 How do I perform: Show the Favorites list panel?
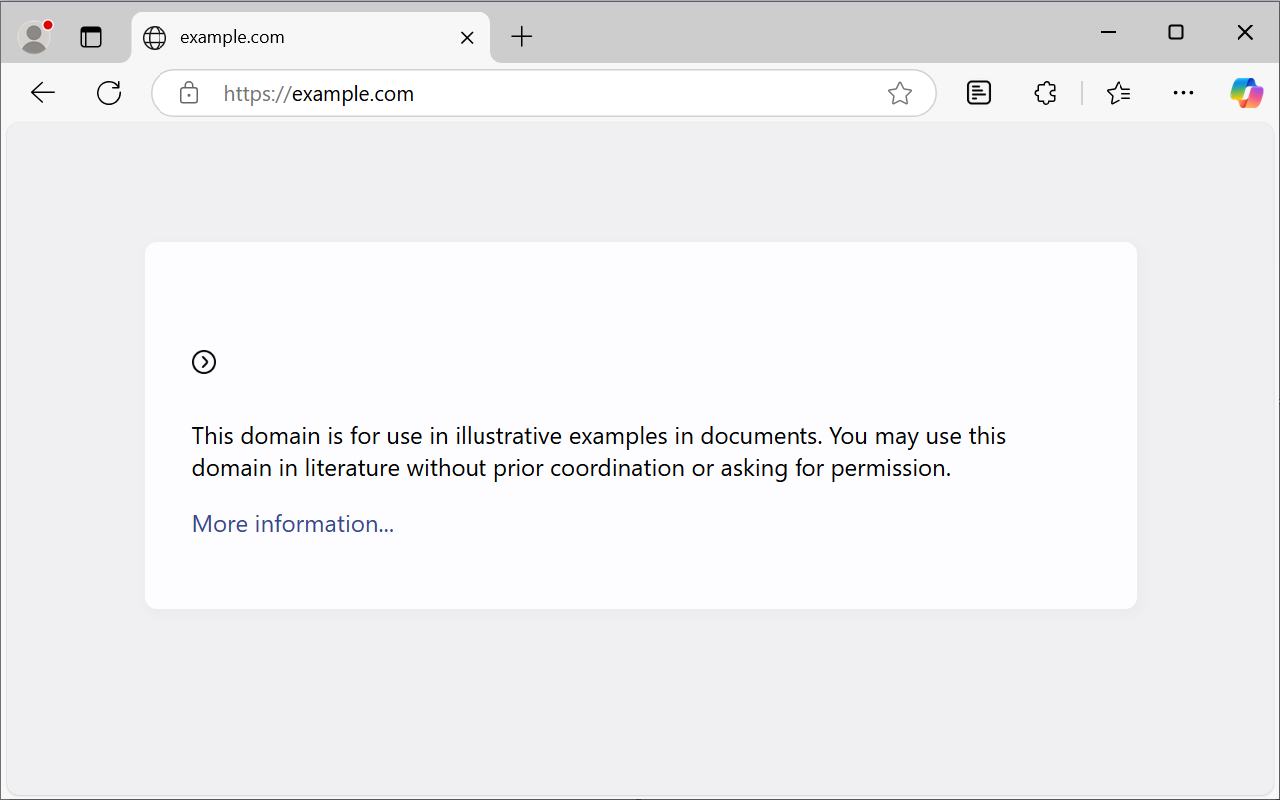(1119, 93)
